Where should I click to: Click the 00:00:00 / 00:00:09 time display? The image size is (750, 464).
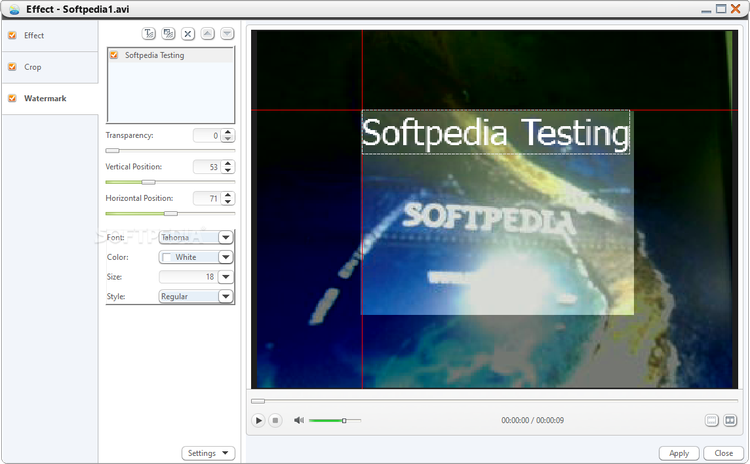pyautogui.click(x=532, y=420)
